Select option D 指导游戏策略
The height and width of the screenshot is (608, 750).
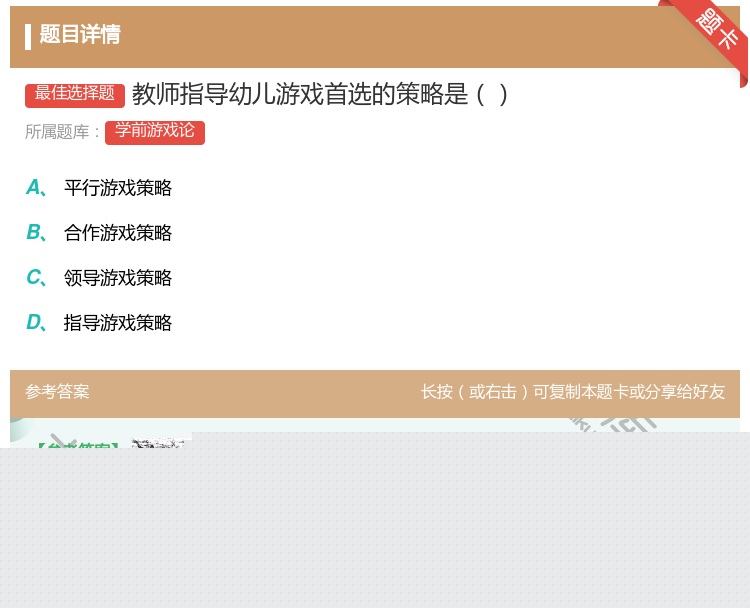[x=118, y=323]
